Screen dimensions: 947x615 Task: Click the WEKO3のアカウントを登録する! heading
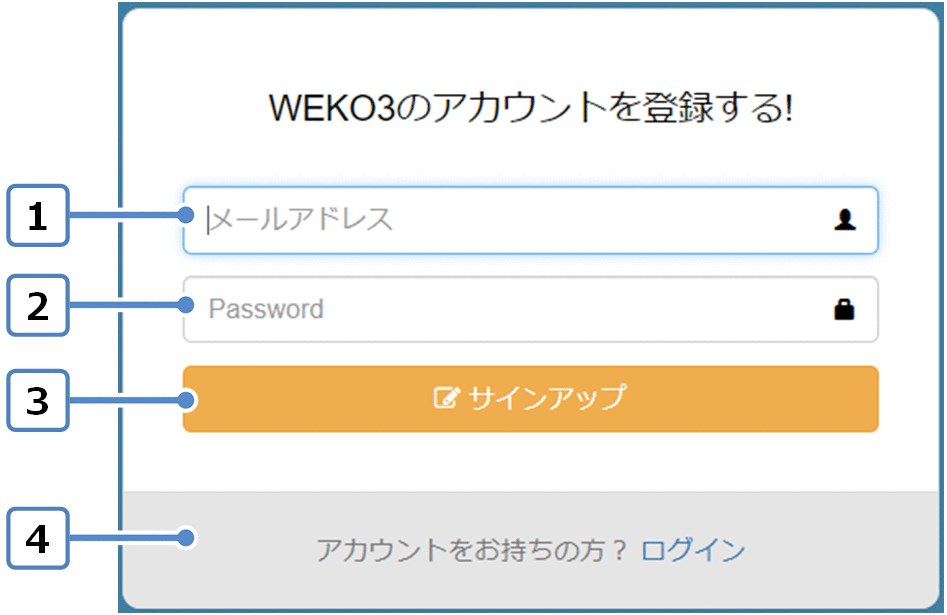530,109
